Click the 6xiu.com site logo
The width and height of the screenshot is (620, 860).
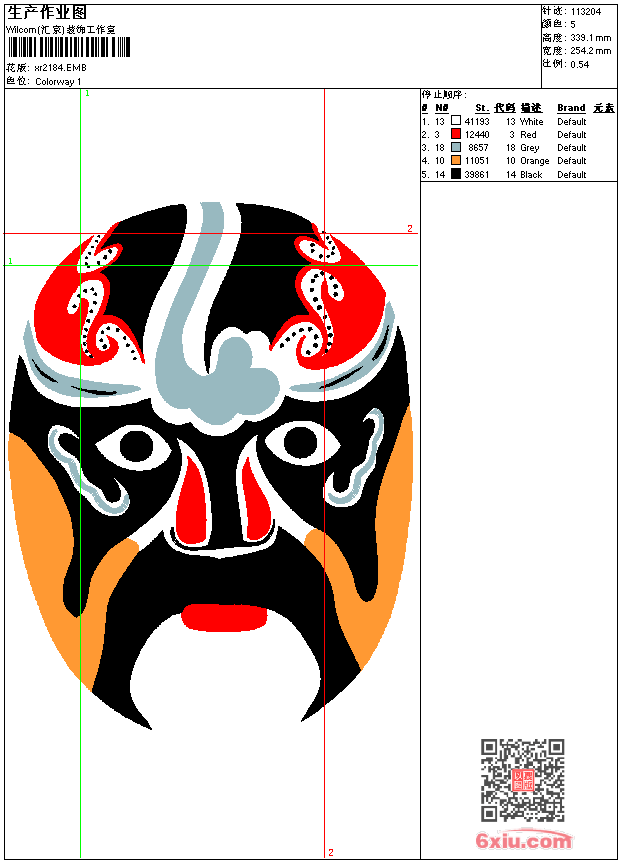tap(523, 840)
